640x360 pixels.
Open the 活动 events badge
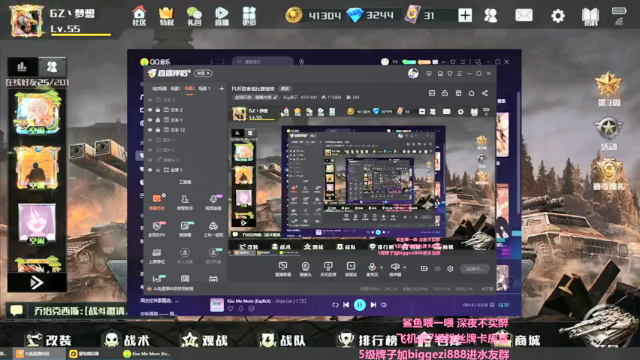[608, 134]
